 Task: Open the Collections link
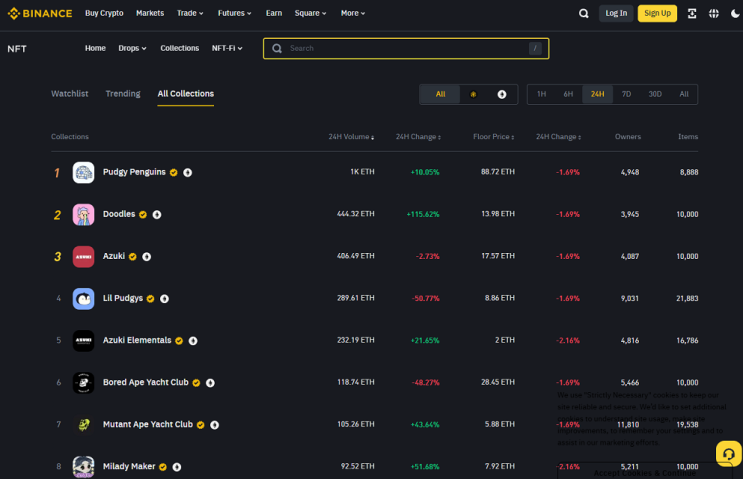pos(180,48)
